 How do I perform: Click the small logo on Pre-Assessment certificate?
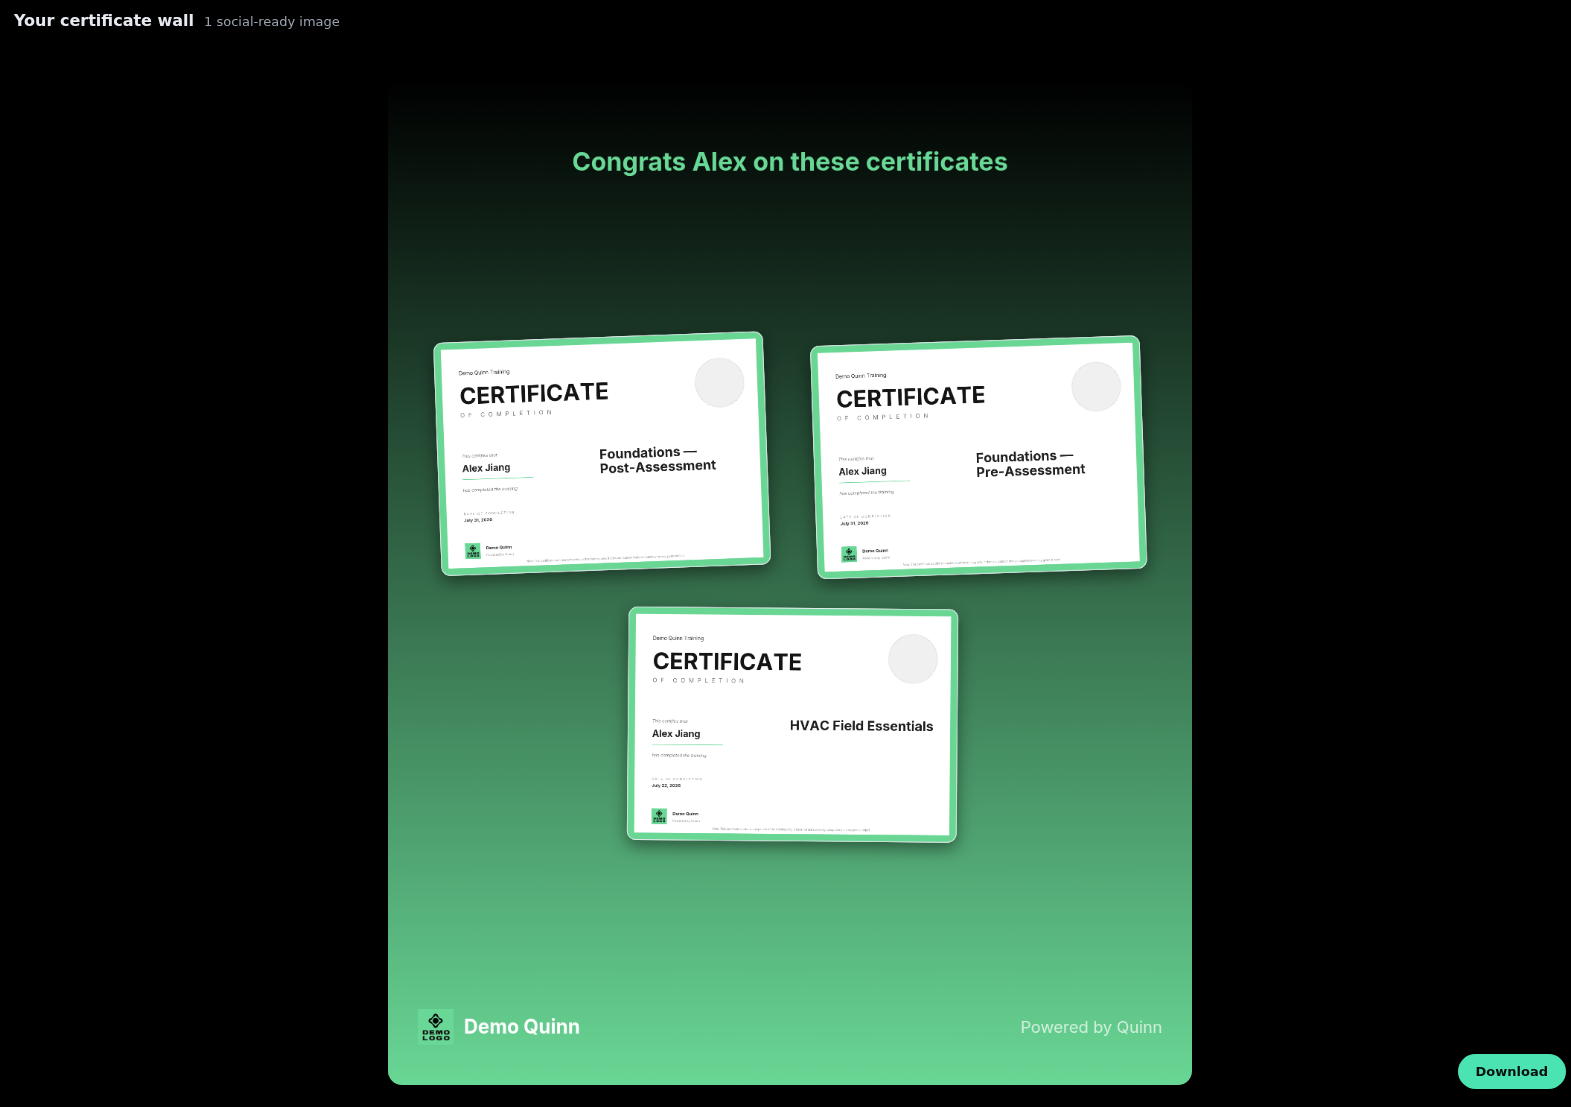pyautogui.click(x=849, y=554)
